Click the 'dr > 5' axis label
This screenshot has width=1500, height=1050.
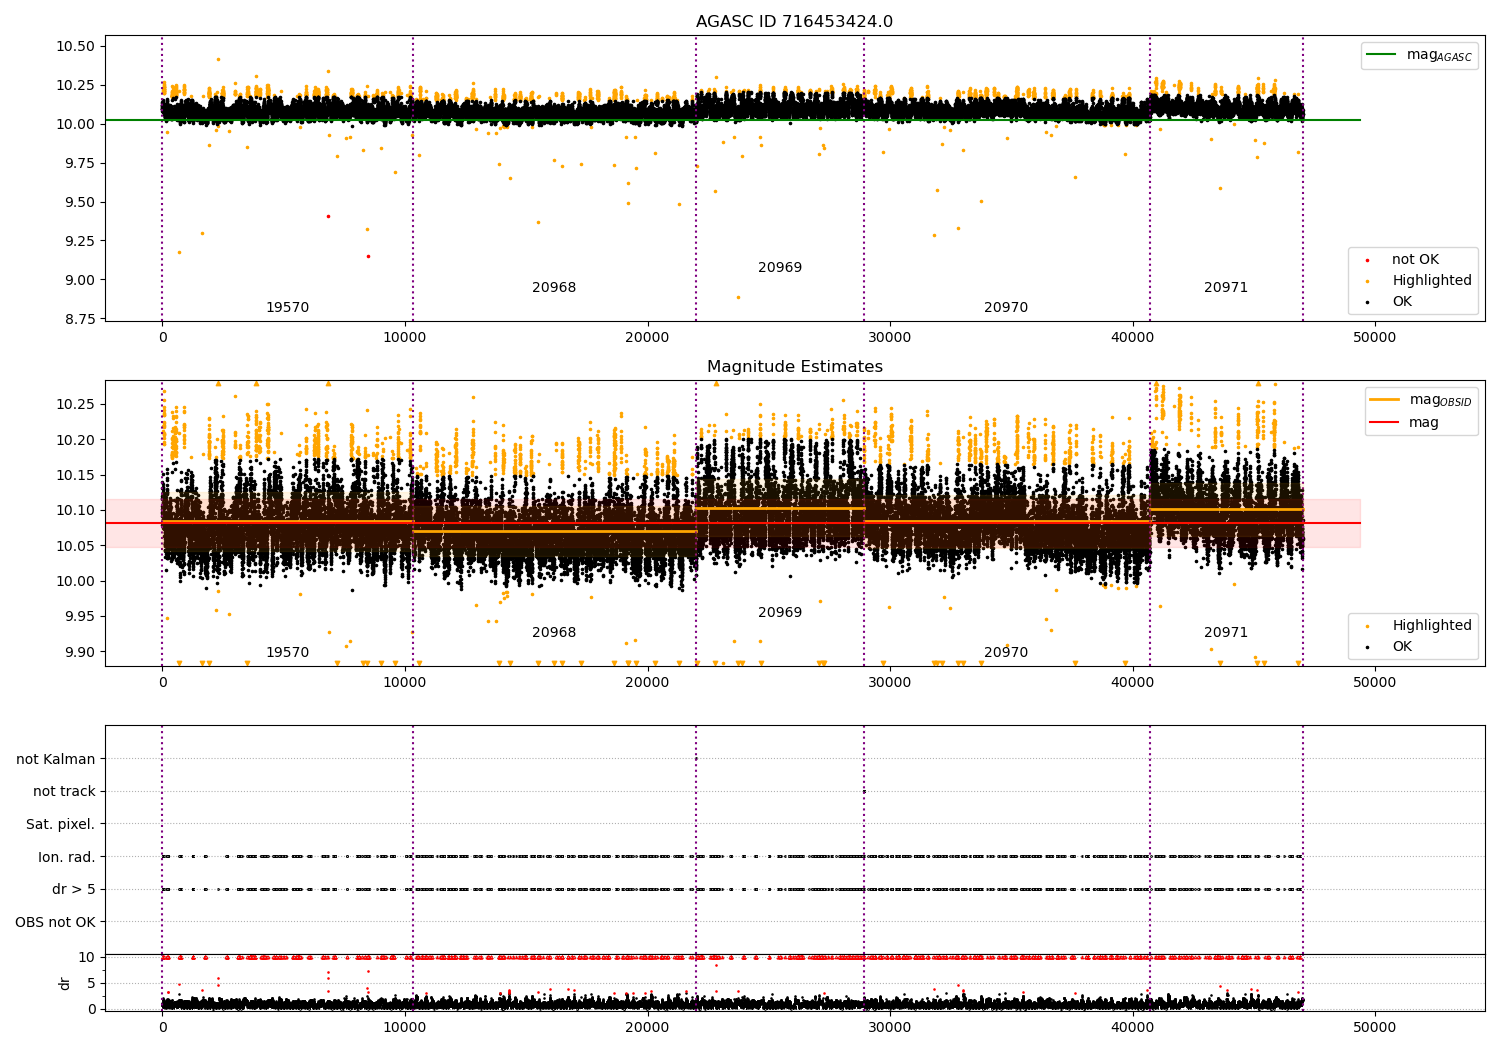click(74, 890)
